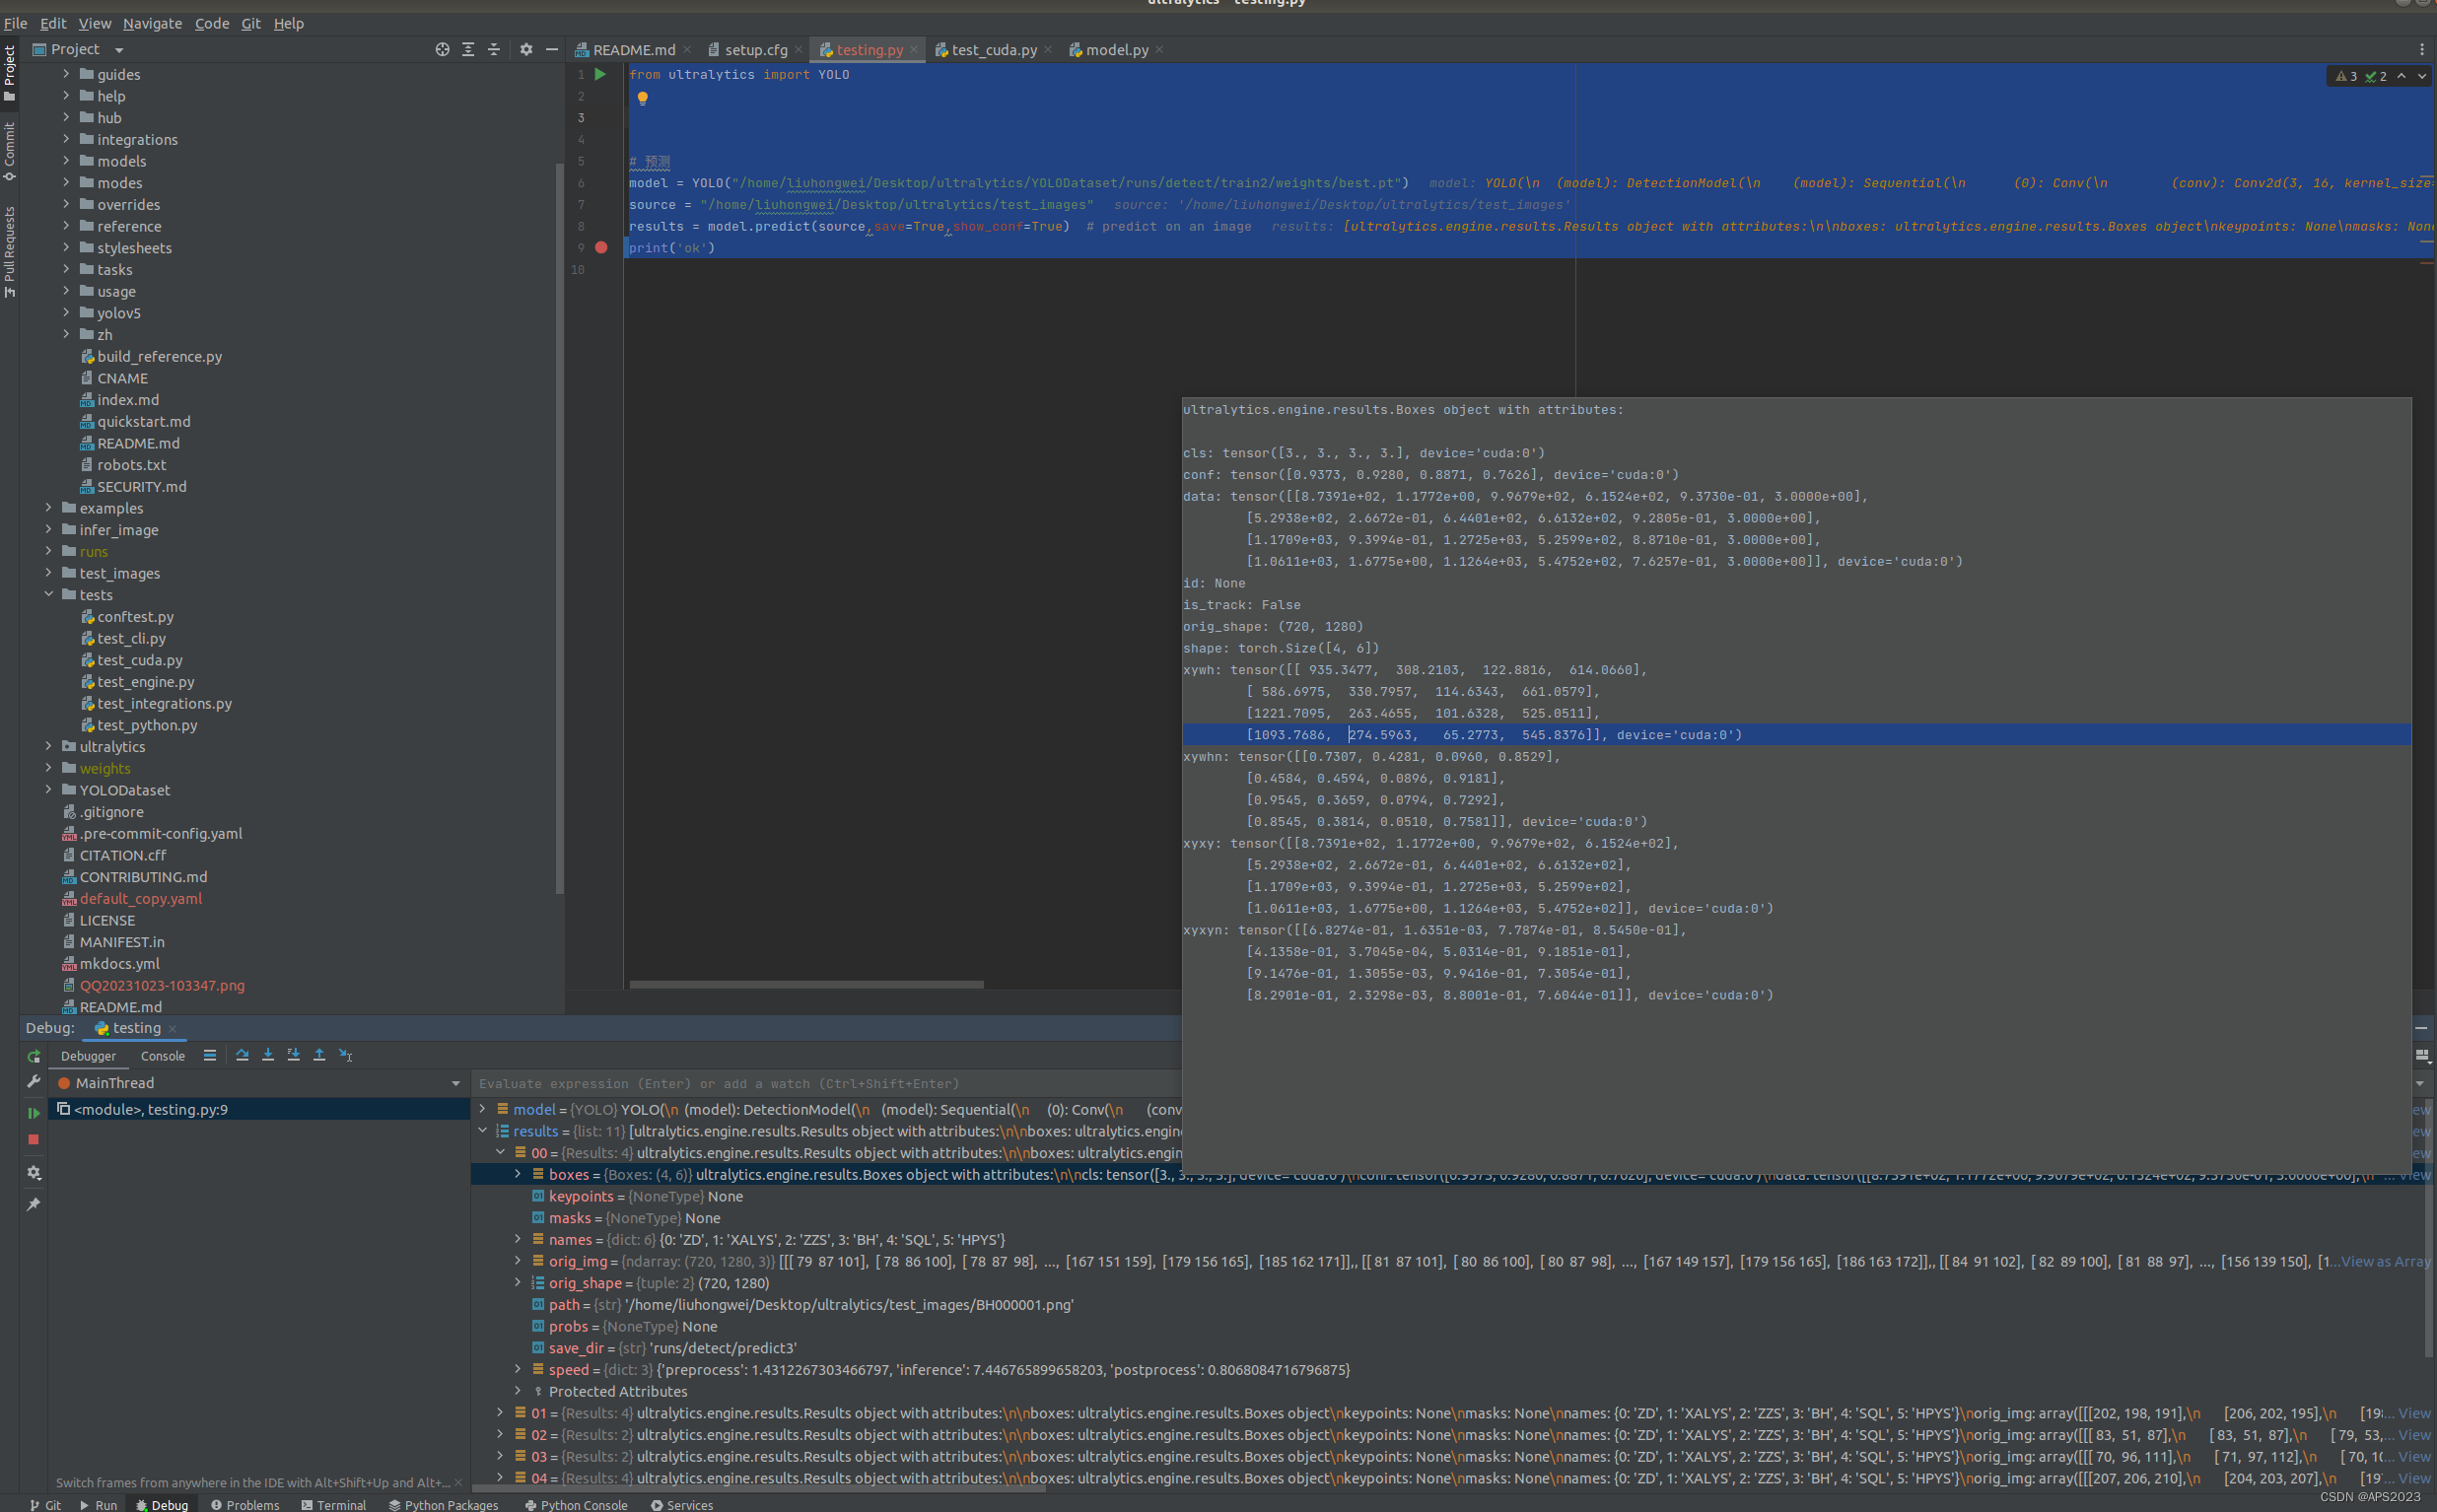Click View as Array link for orig_img
The height and width of the screenshot is (1512, 2437).
[2384, 1261]
